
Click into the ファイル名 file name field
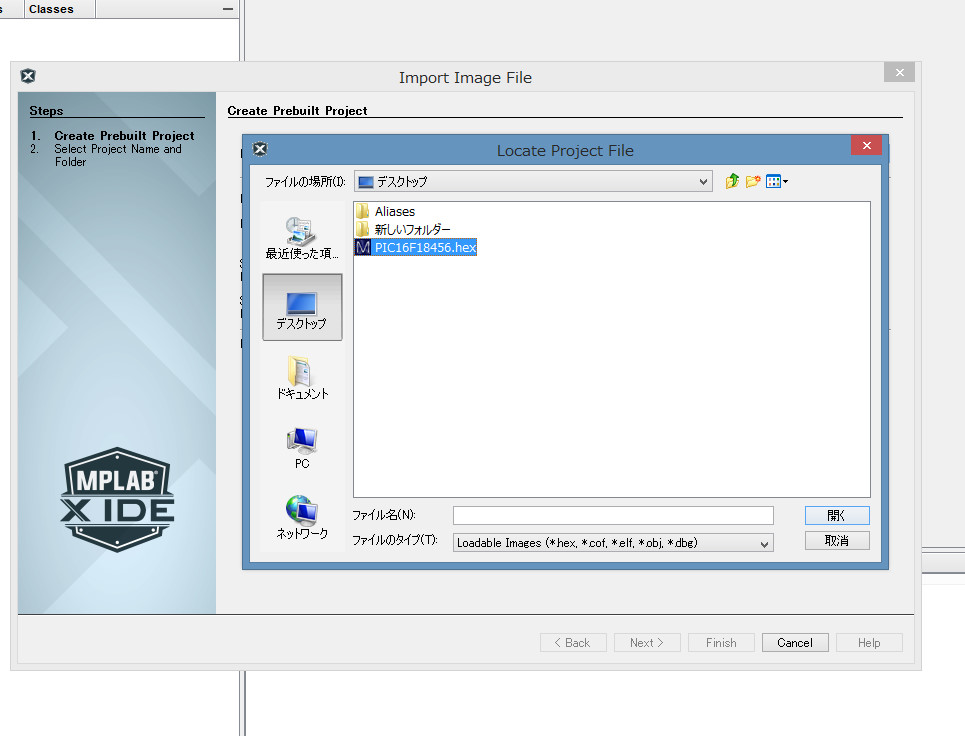[x=613, y=515]
